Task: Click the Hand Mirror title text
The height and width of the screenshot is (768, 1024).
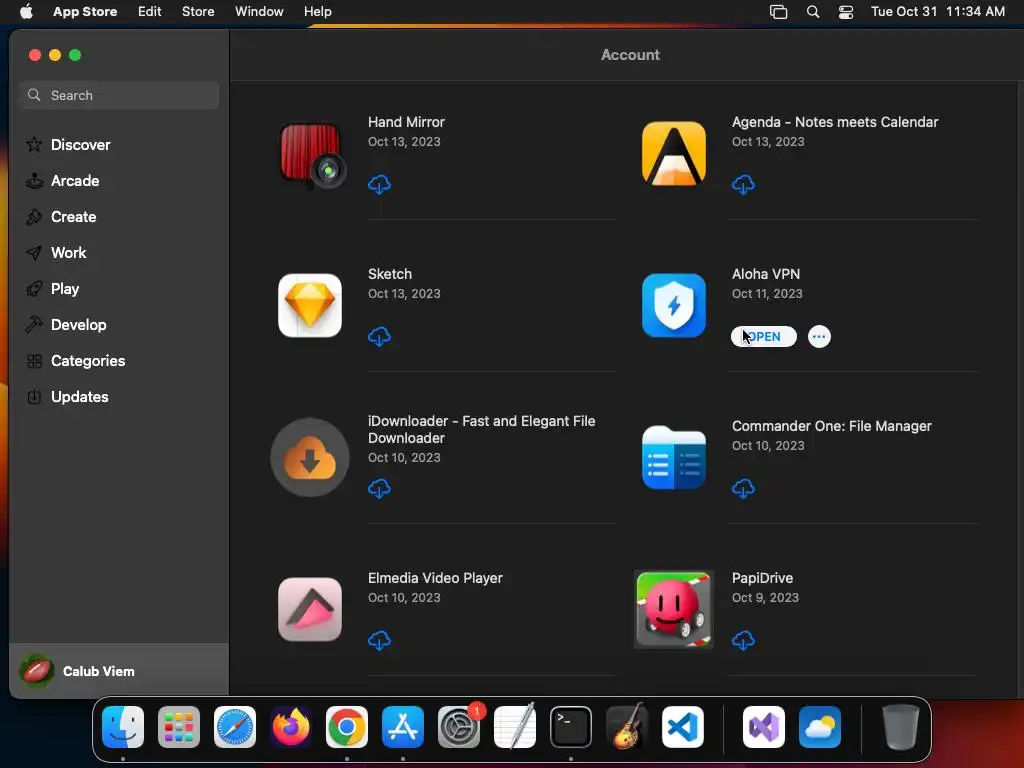Action: [406, 122]
